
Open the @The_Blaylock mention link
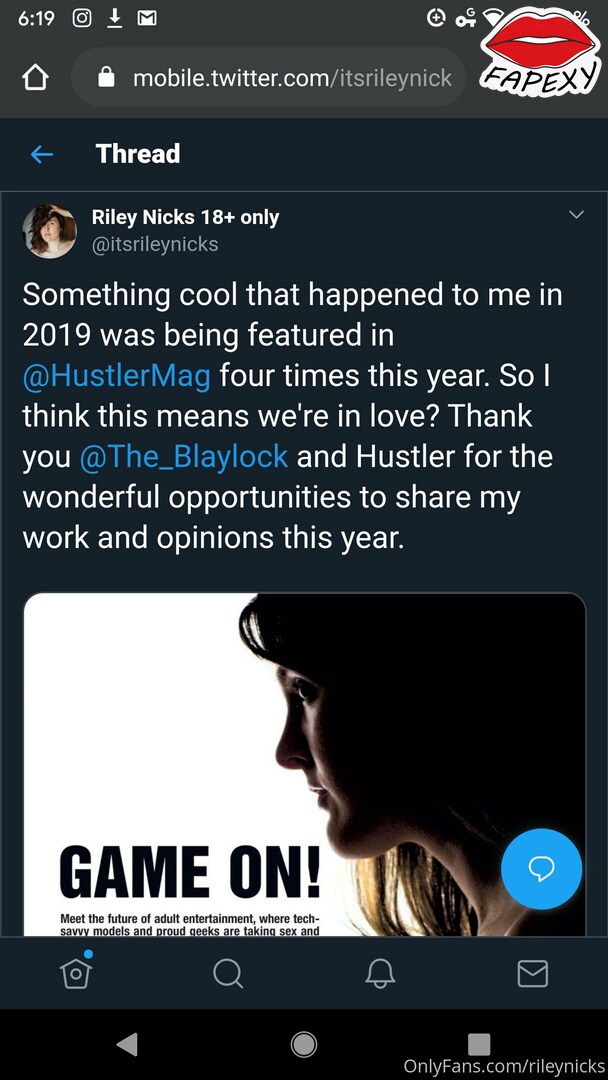click(184, 457)
